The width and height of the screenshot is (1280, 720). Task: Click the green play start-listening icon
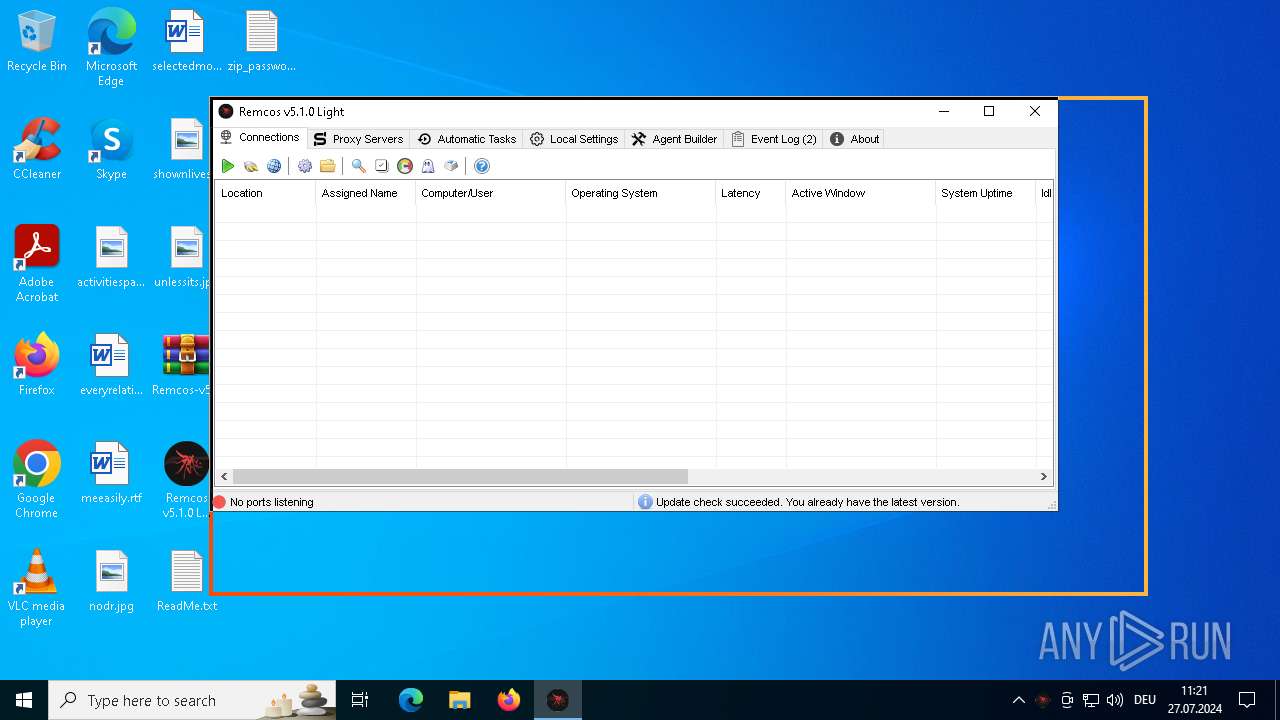pos(228,166)
